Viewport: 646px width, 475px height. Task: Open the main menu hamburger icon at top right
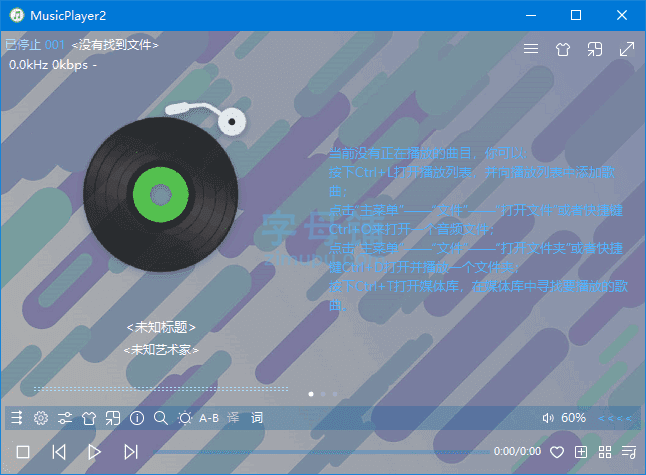coord(531,49)
